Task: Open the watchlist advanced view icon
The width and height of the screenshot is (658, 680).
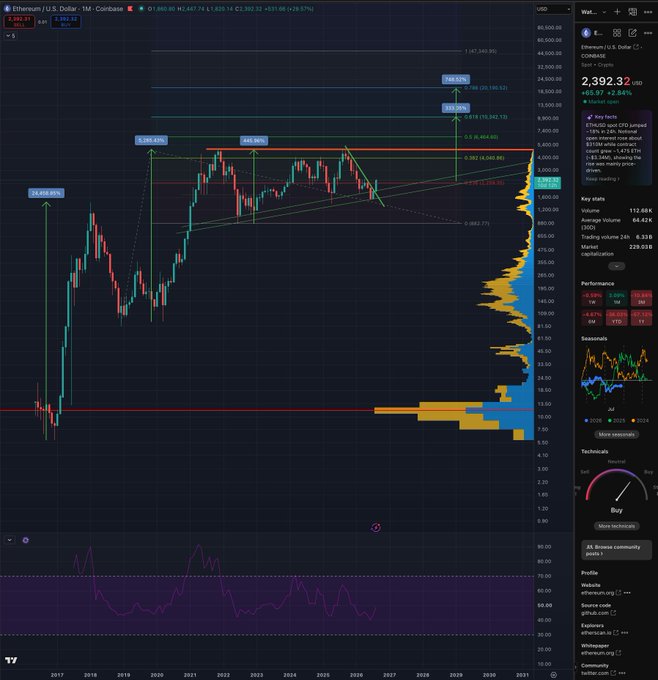Action: 633,12
